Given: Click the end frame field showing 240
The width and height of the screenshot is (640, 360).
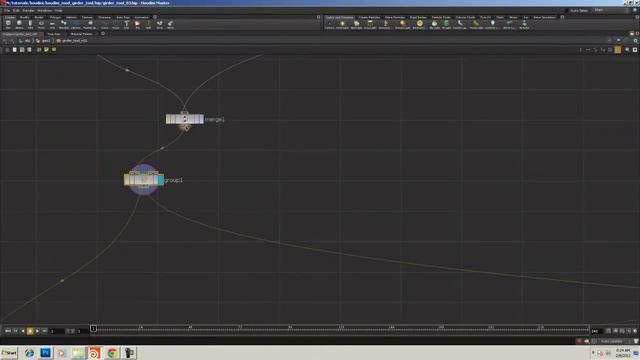Looking at the screenshot, I should (x=596, y=331).
